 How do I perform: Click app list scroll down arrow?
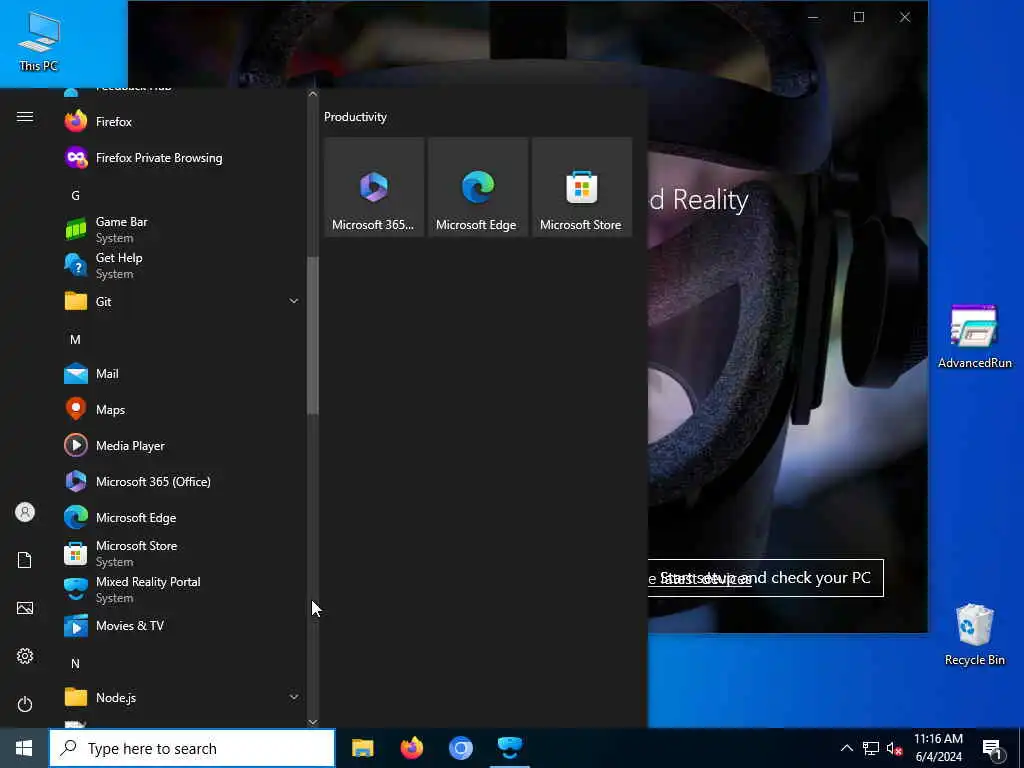pyautogui.click(x=313, y=722)
